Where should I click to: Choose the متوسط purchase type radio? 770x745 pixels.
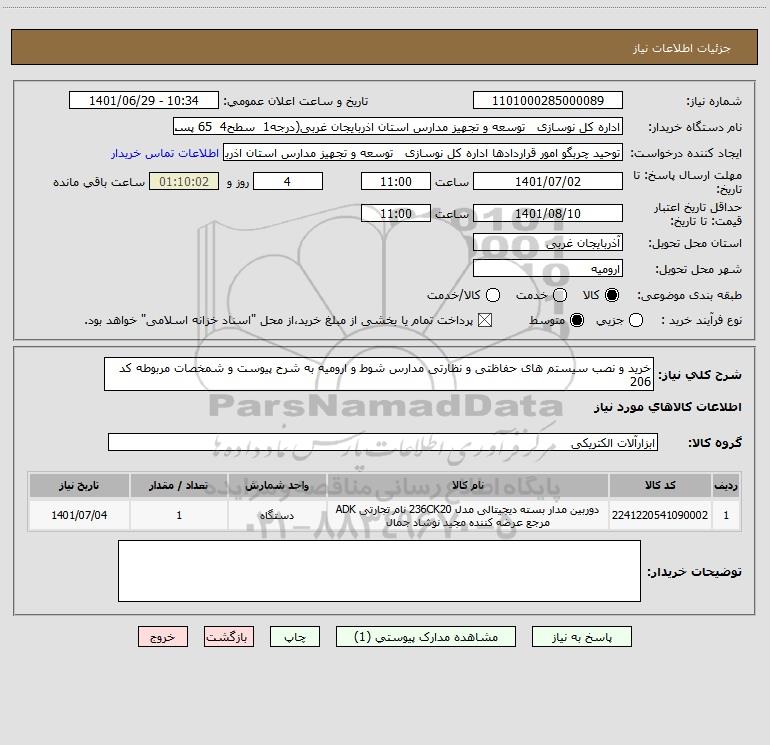pos(577,320)
